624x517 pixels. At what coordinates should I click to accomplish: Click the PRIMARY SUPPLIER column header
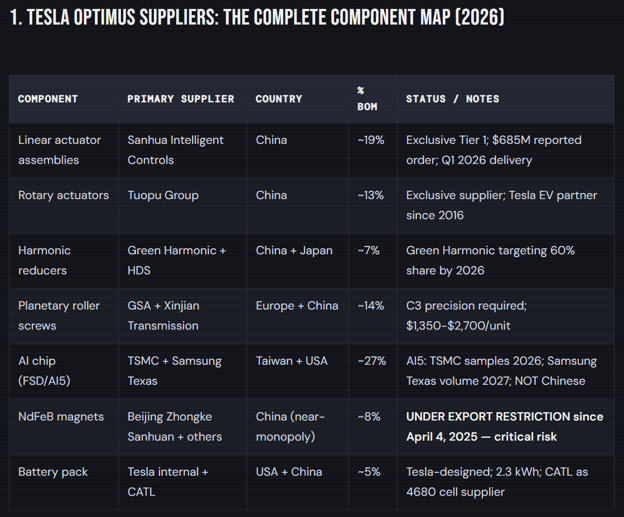point(181,99)
